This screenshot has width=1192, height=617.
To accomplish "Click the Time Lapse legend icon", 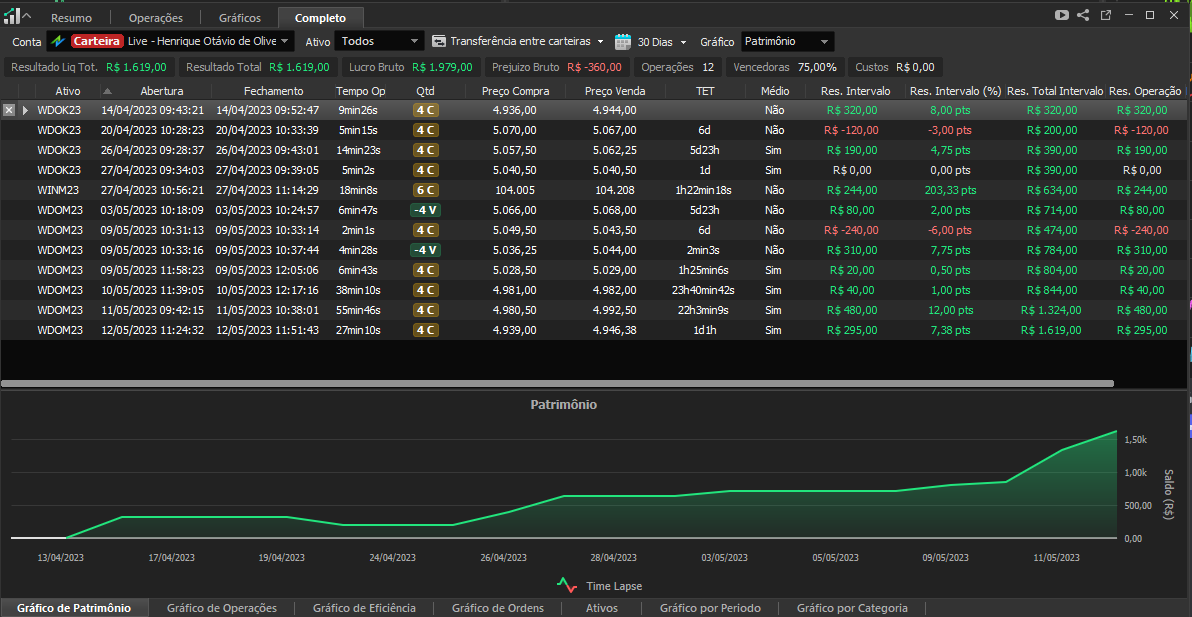I will [566, 585].
